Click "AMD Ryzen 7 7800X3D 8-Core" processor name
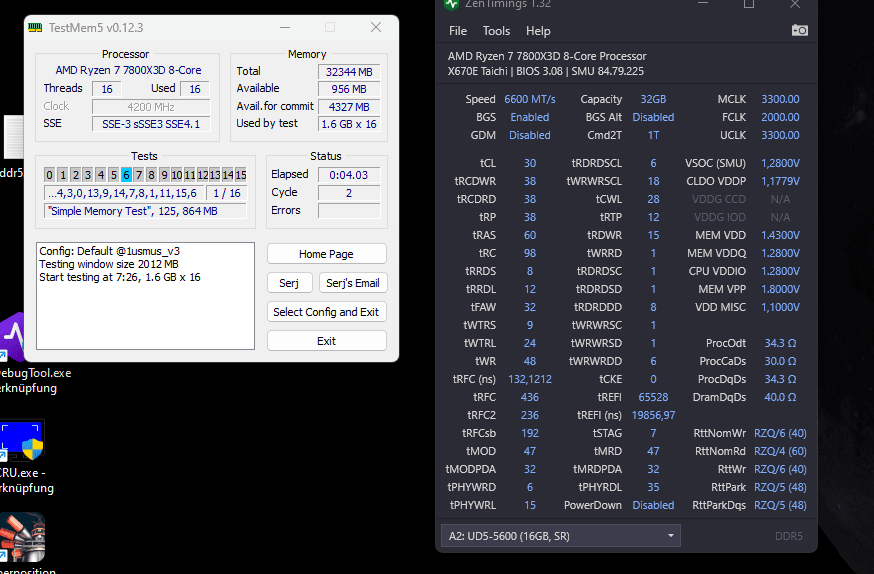The image size is (874, 574). pyautogui.click(x=128, y=70)
